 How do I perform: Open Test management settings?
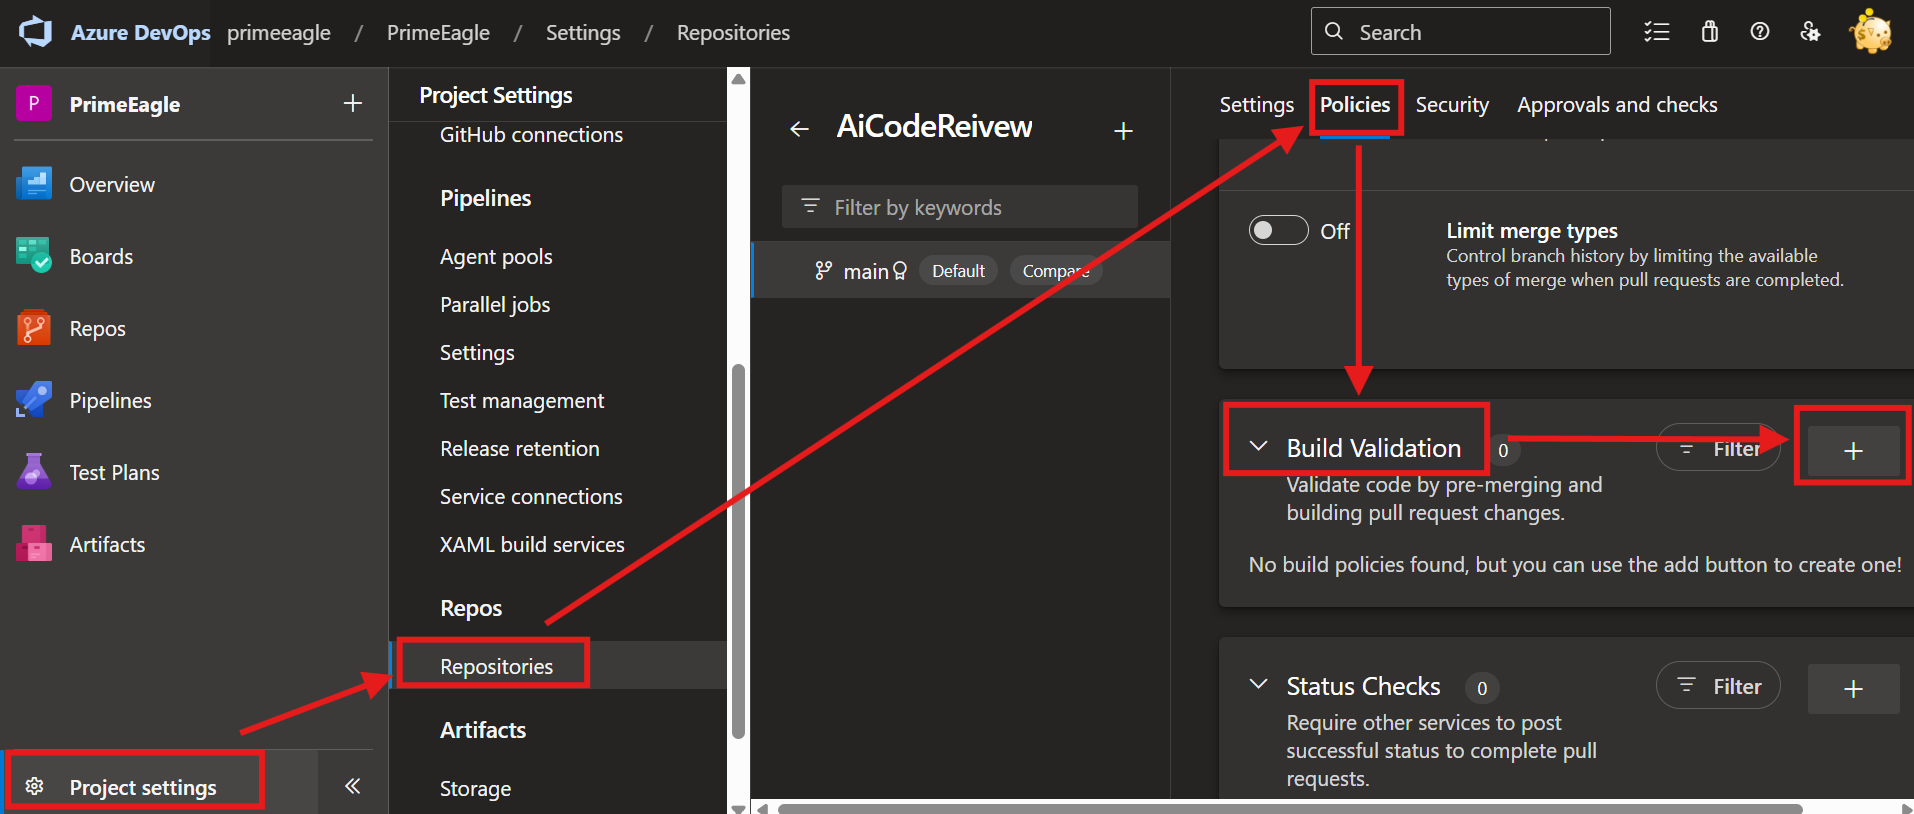click(x=522, y=401)
